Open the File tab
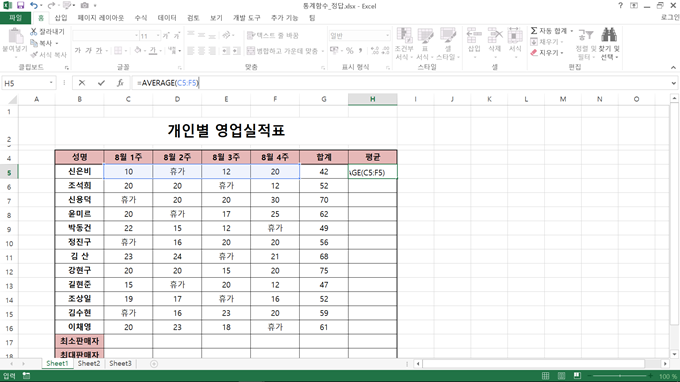Viewport: 680px width, 382px height. coord(15,18)
